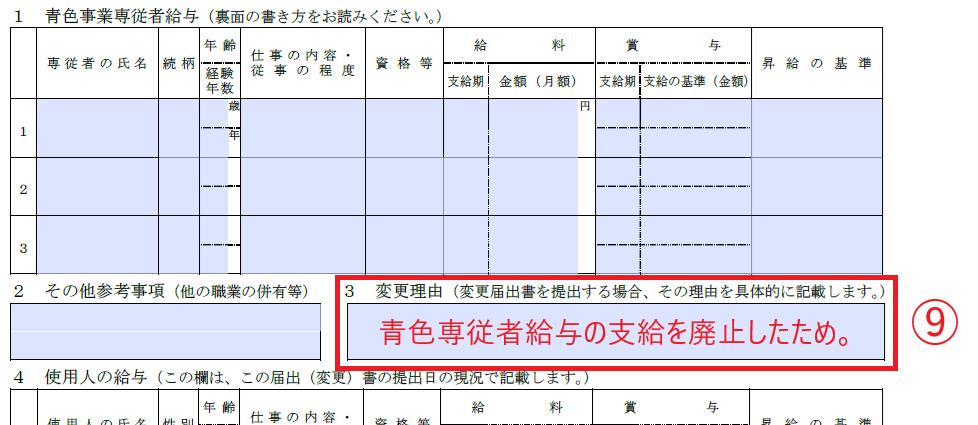The width and height of the screenshot is (978, 425).
Task: Click lower line of その他参考事項 field
Action: [166, 345]
